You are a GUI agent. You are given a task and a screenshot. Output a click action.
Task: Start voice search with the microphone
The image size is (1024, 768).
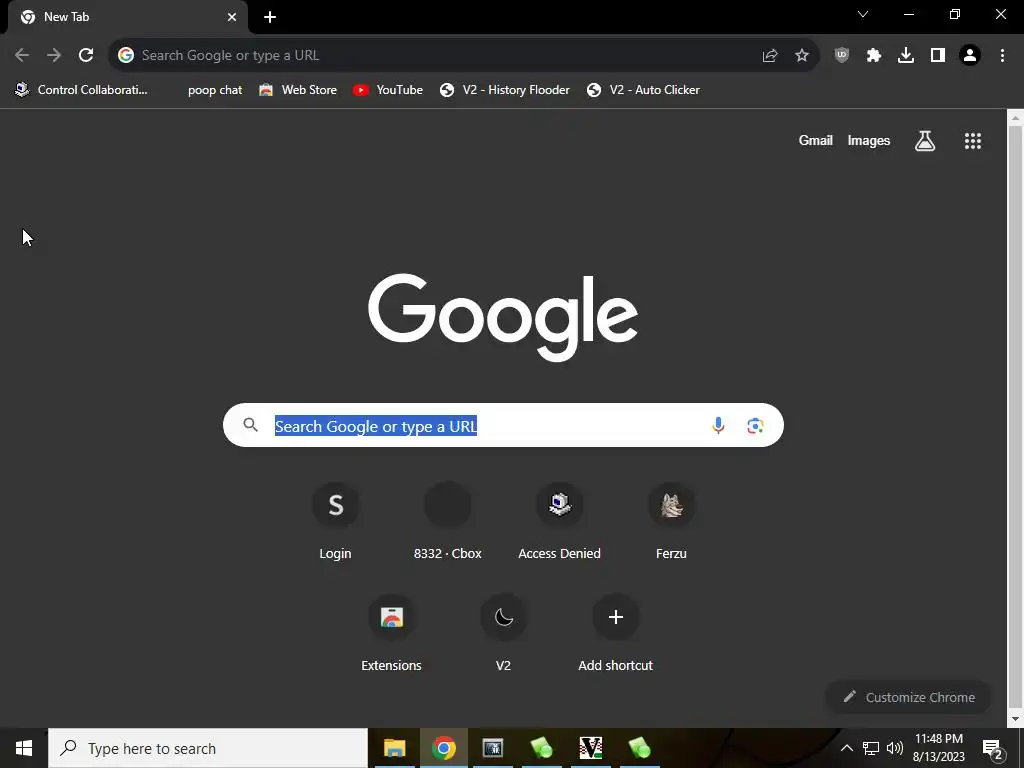(x=718, y=425)
